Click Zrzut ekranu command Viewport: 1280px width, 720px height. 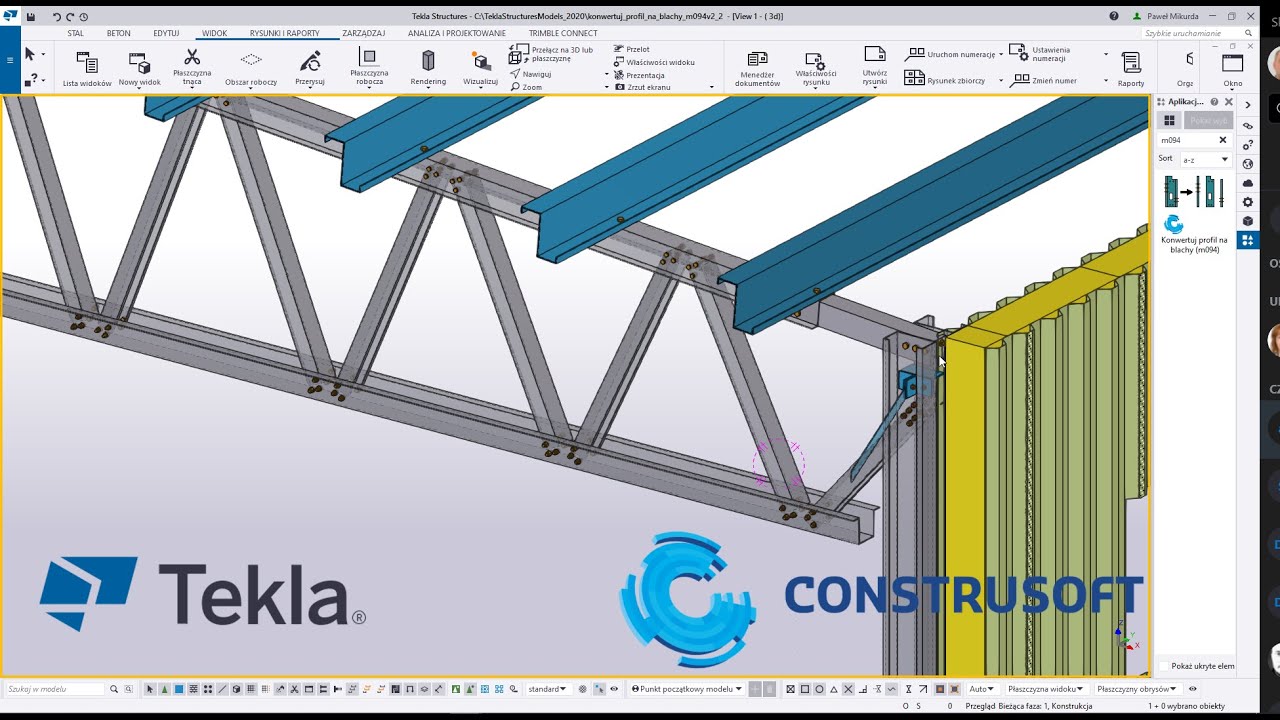(x=640, y=87)
